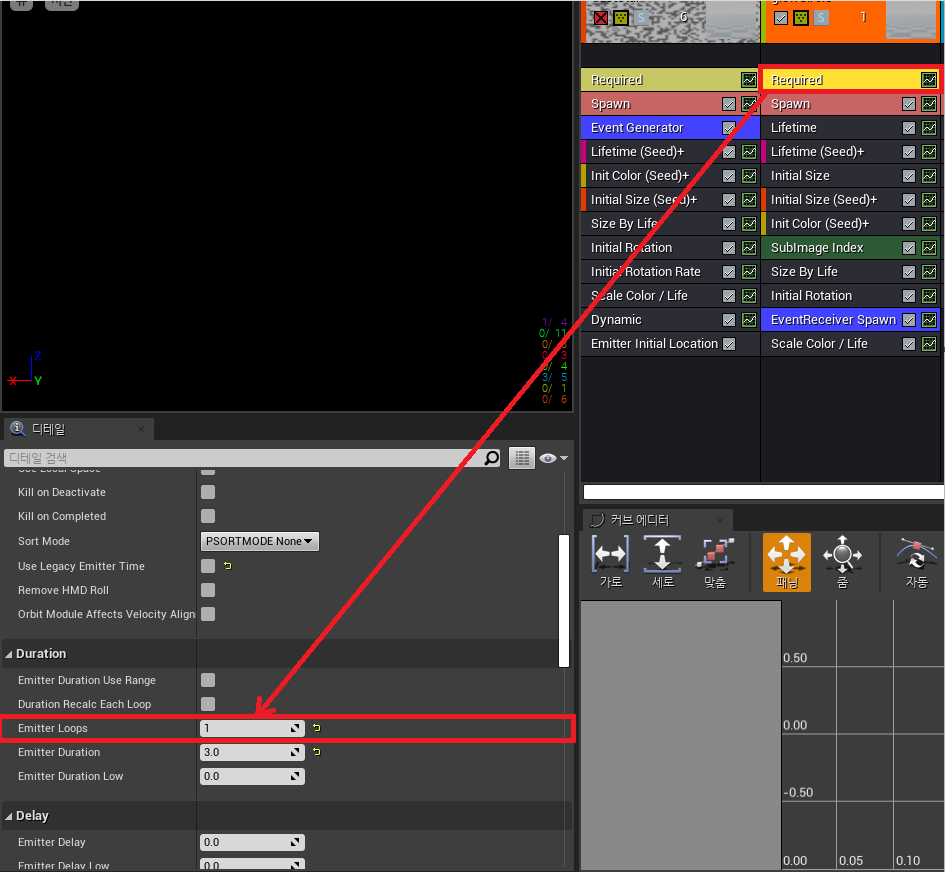Click spinner arrow on Emitter Delay field
The height and width of the screenshot is (872, 945).
pos(295,842)
